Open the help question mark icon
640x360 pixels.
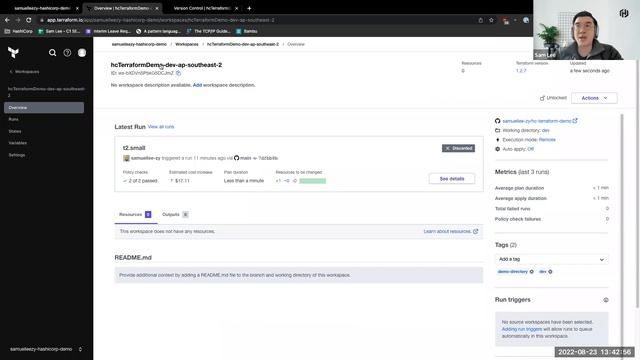pyautogui.click(x=67, y=53)
